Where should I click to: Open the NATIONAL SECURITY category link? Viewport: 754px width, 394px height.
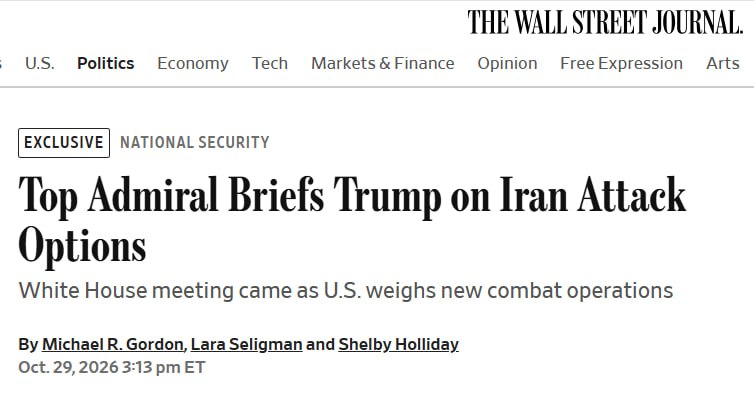(x=194, y=142)
